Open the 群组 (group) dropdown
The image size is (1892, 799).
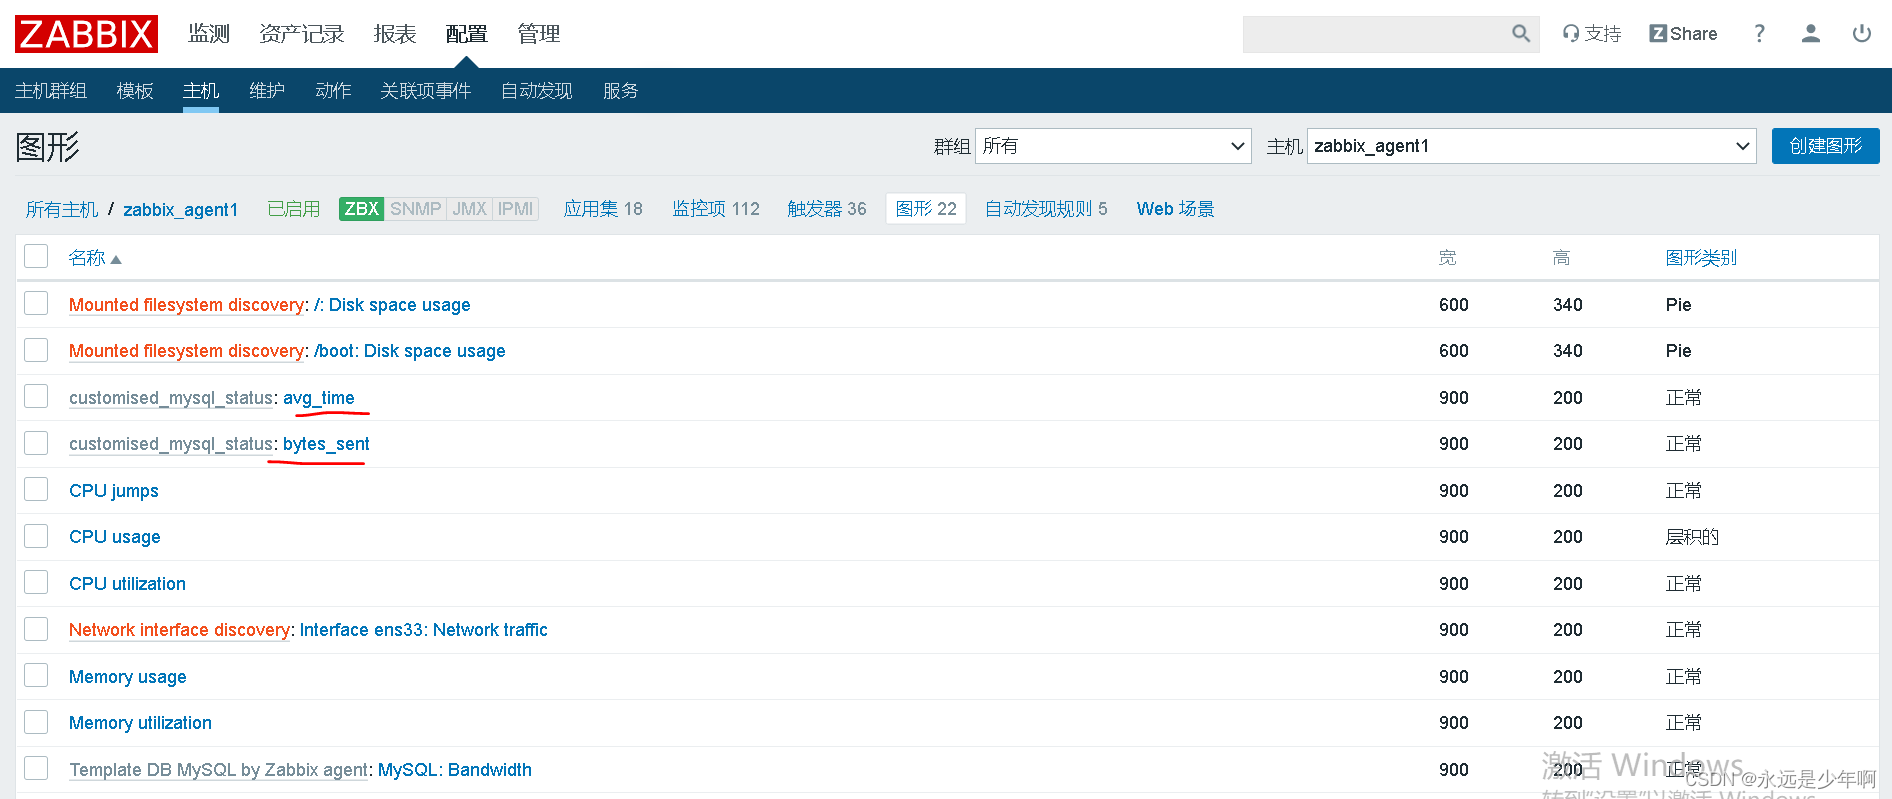(x=1113, y=146)
